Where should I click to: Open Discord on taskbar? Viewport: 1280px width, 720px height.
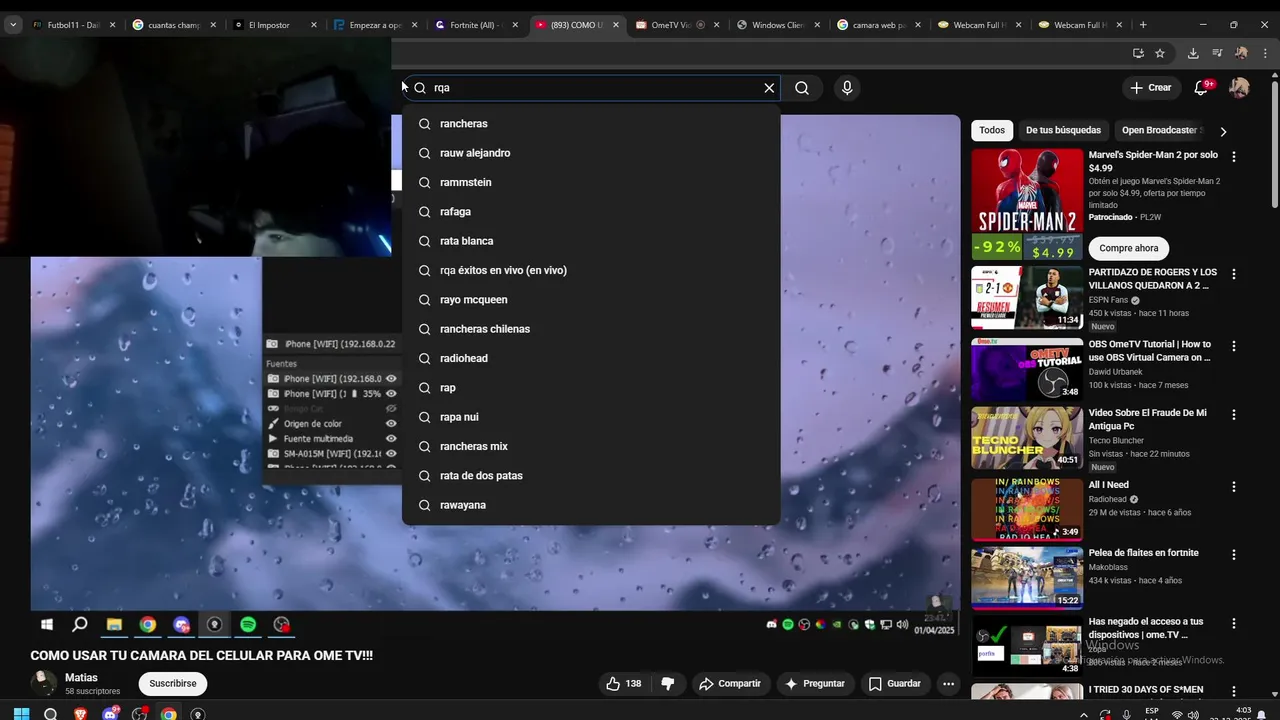pyautogui.click(x=110, y=714)
